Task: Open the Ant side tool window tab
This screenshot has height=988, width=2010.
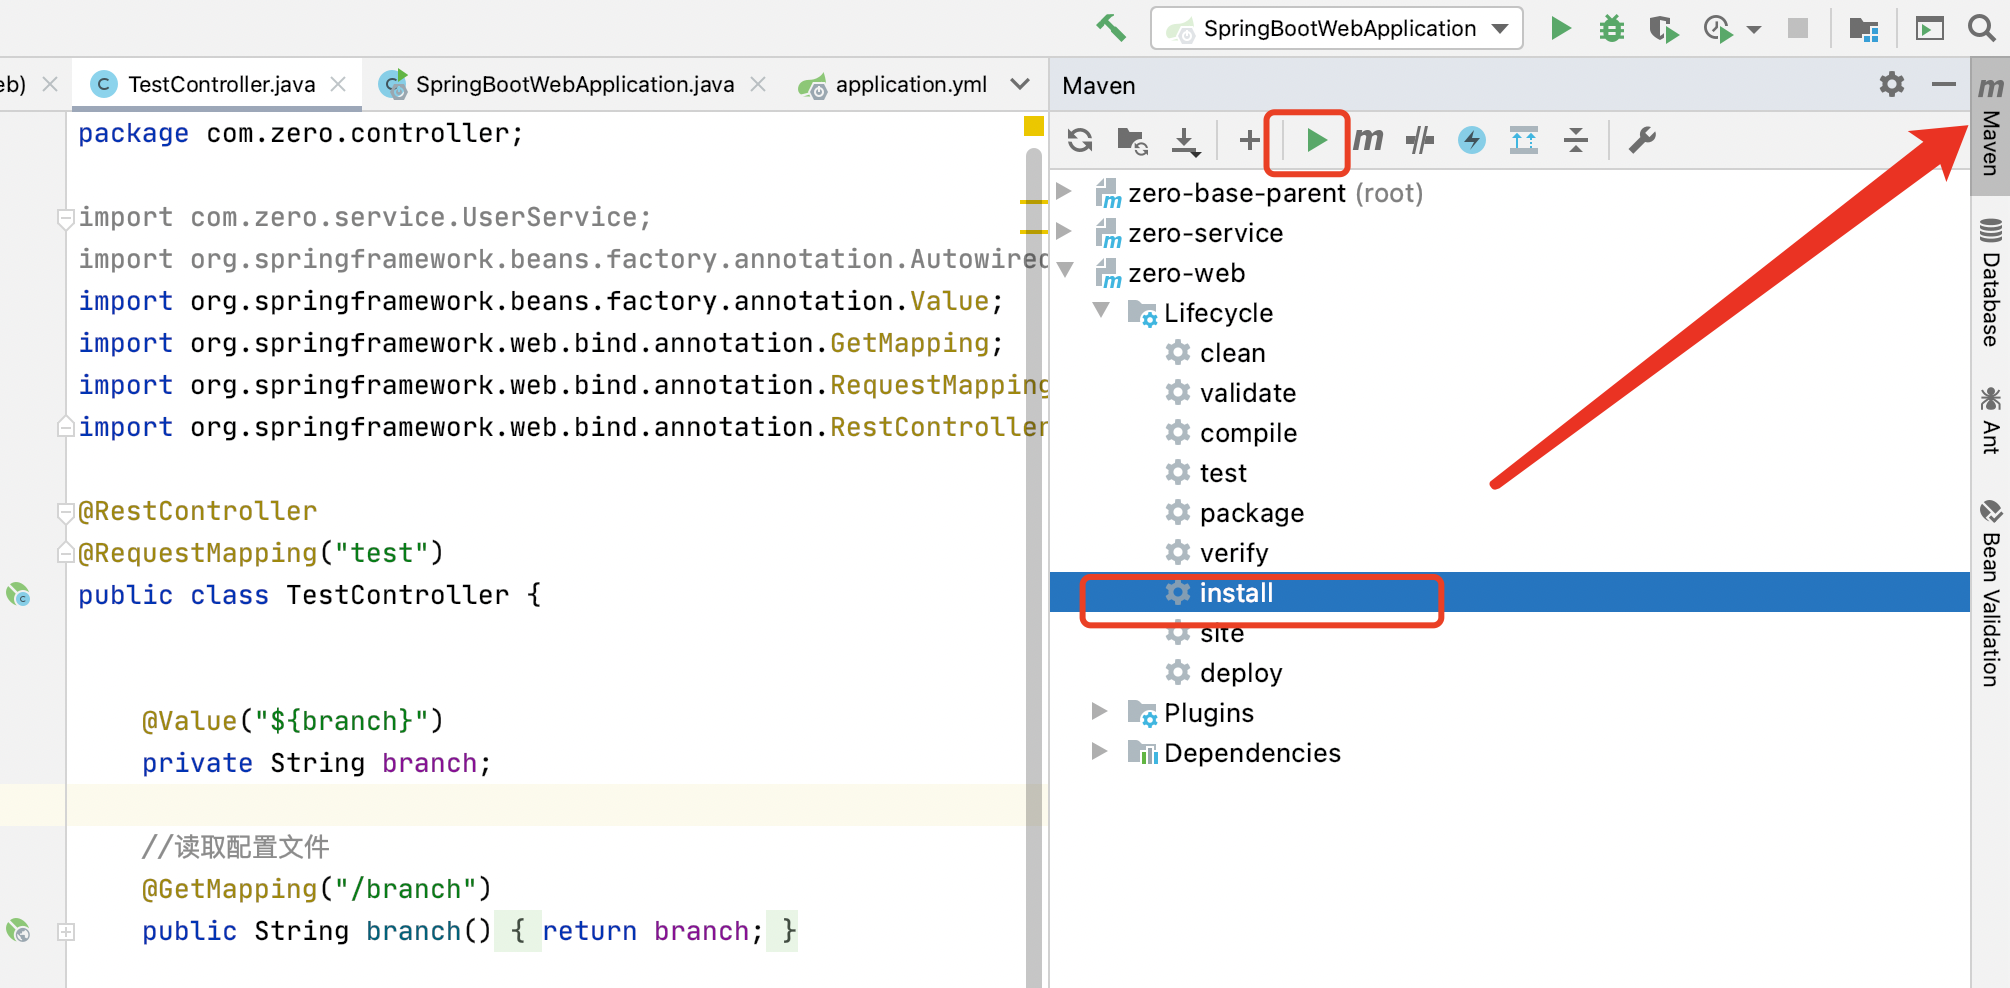Action: coord(1990,420)
